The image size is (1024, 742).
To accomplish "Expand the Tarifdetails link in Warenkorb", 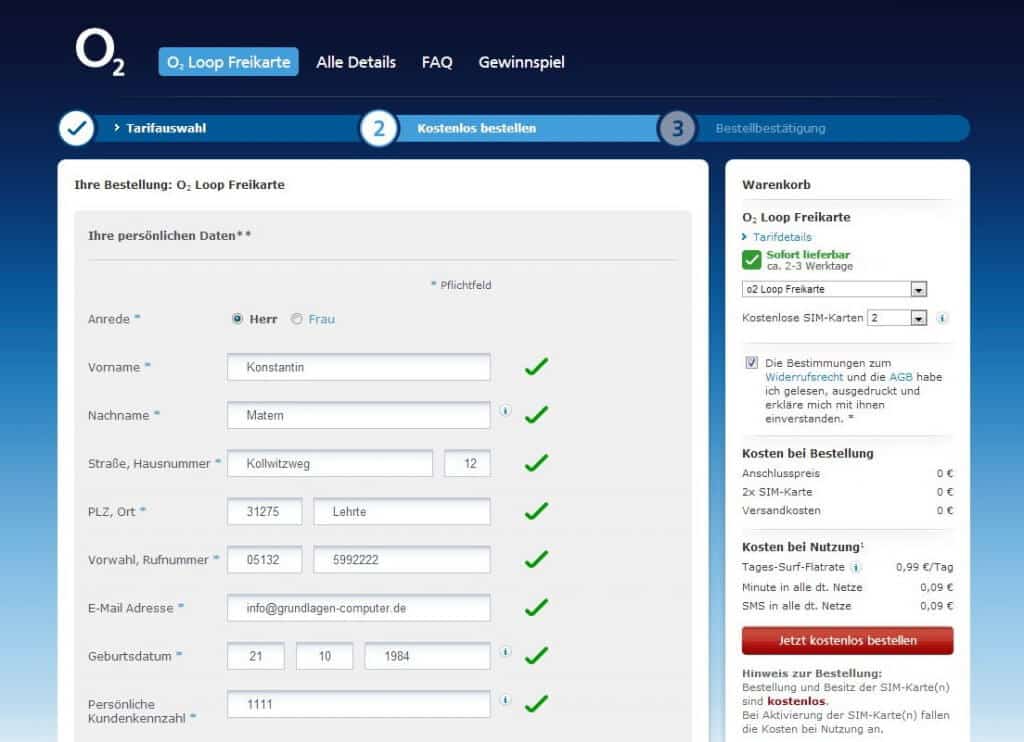I will click(782, 237).
